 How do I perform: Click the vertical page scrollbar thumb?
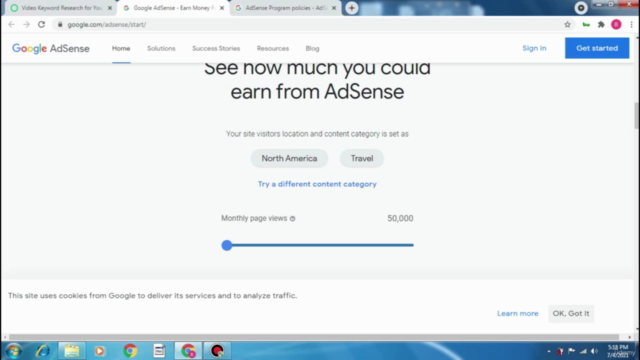637,116
